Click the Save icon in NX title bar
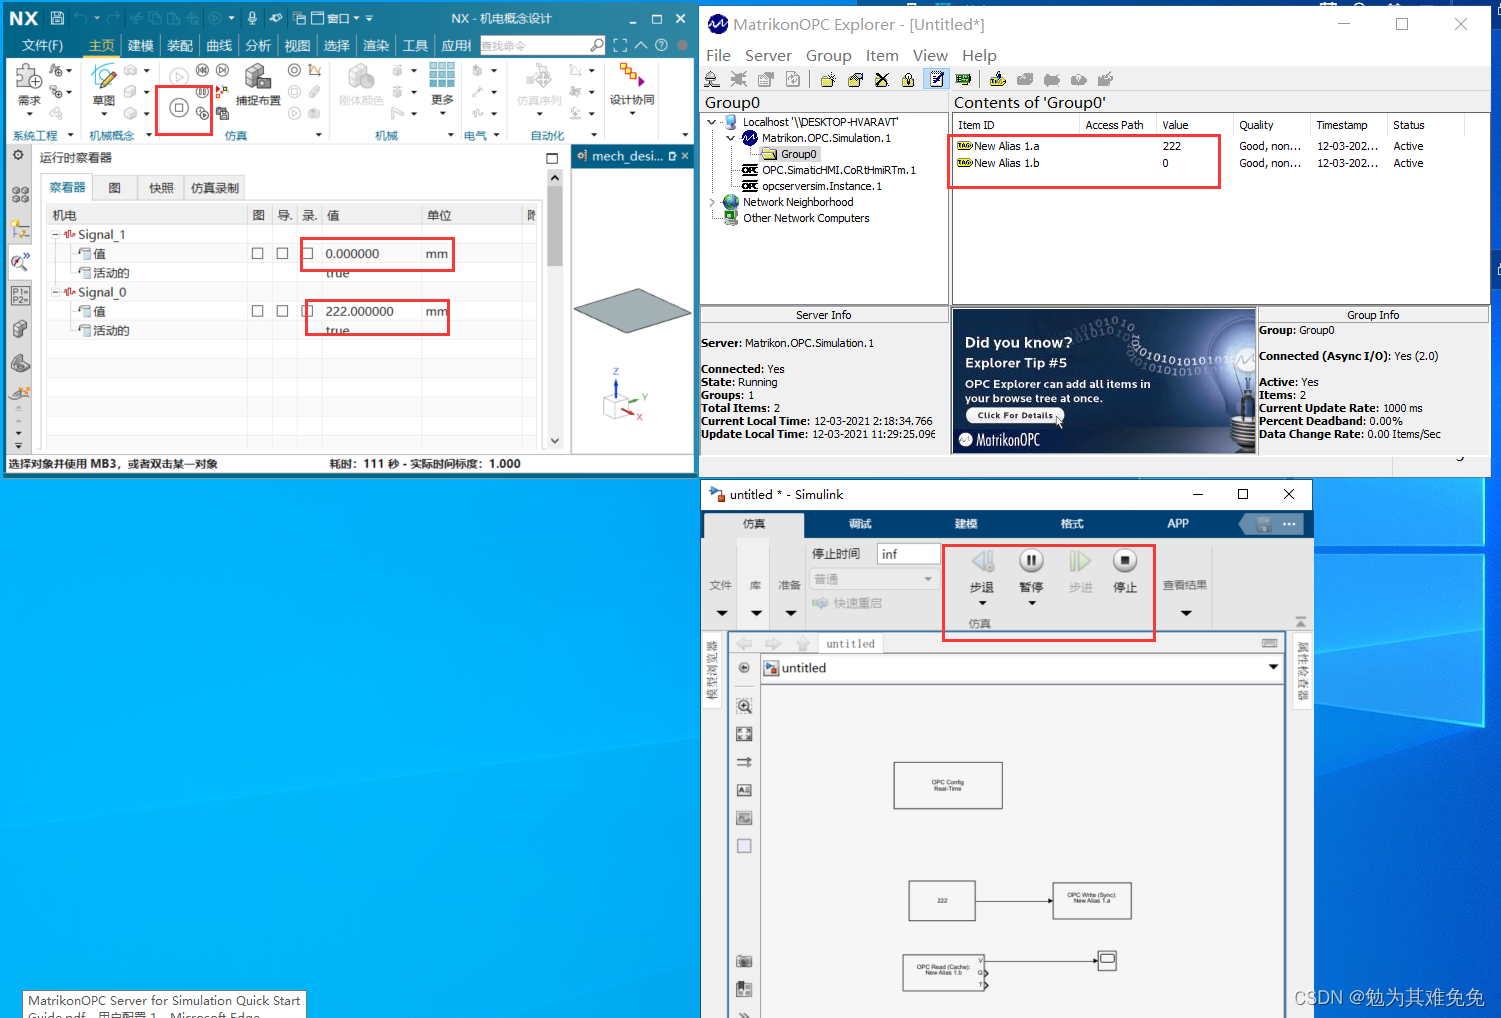 coord(57,18)
